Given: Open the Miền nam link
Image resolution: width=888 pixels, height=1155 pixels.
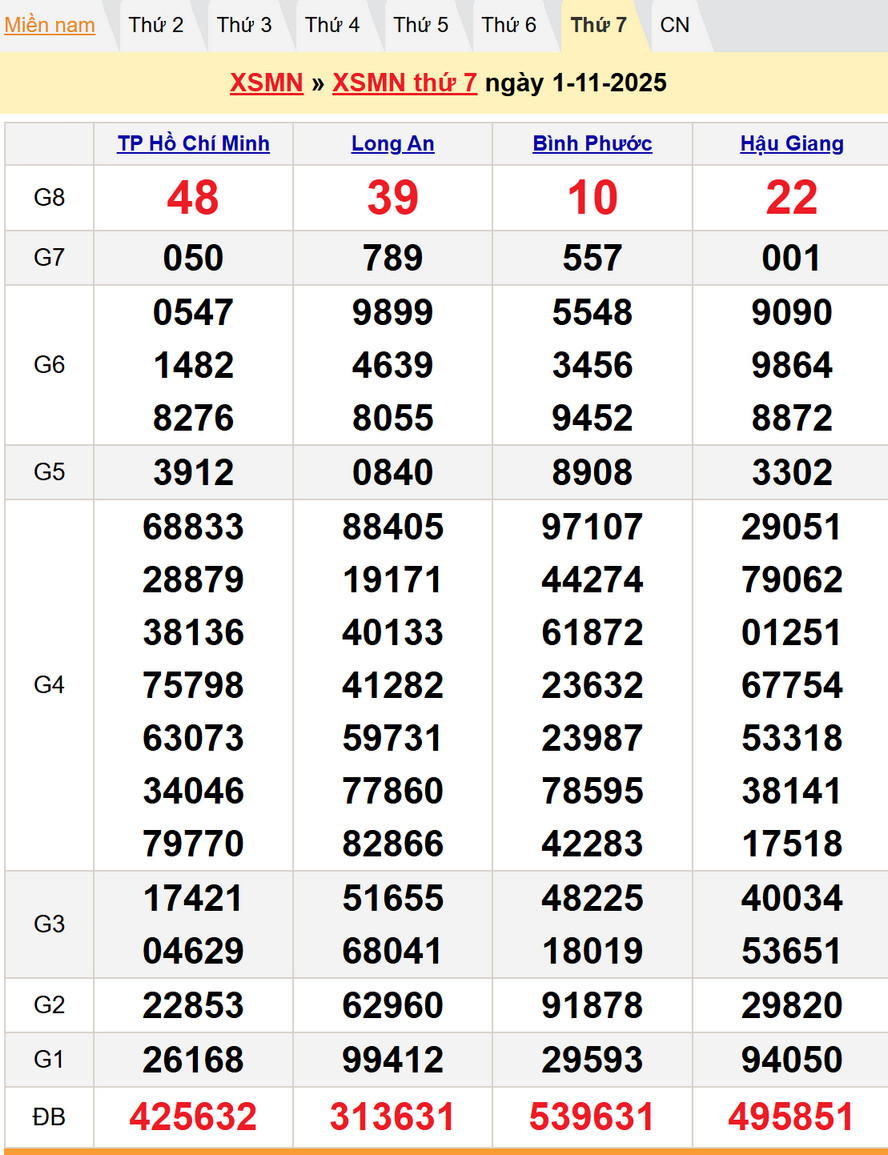Looking at the screenshot, I should click(50, 25).
